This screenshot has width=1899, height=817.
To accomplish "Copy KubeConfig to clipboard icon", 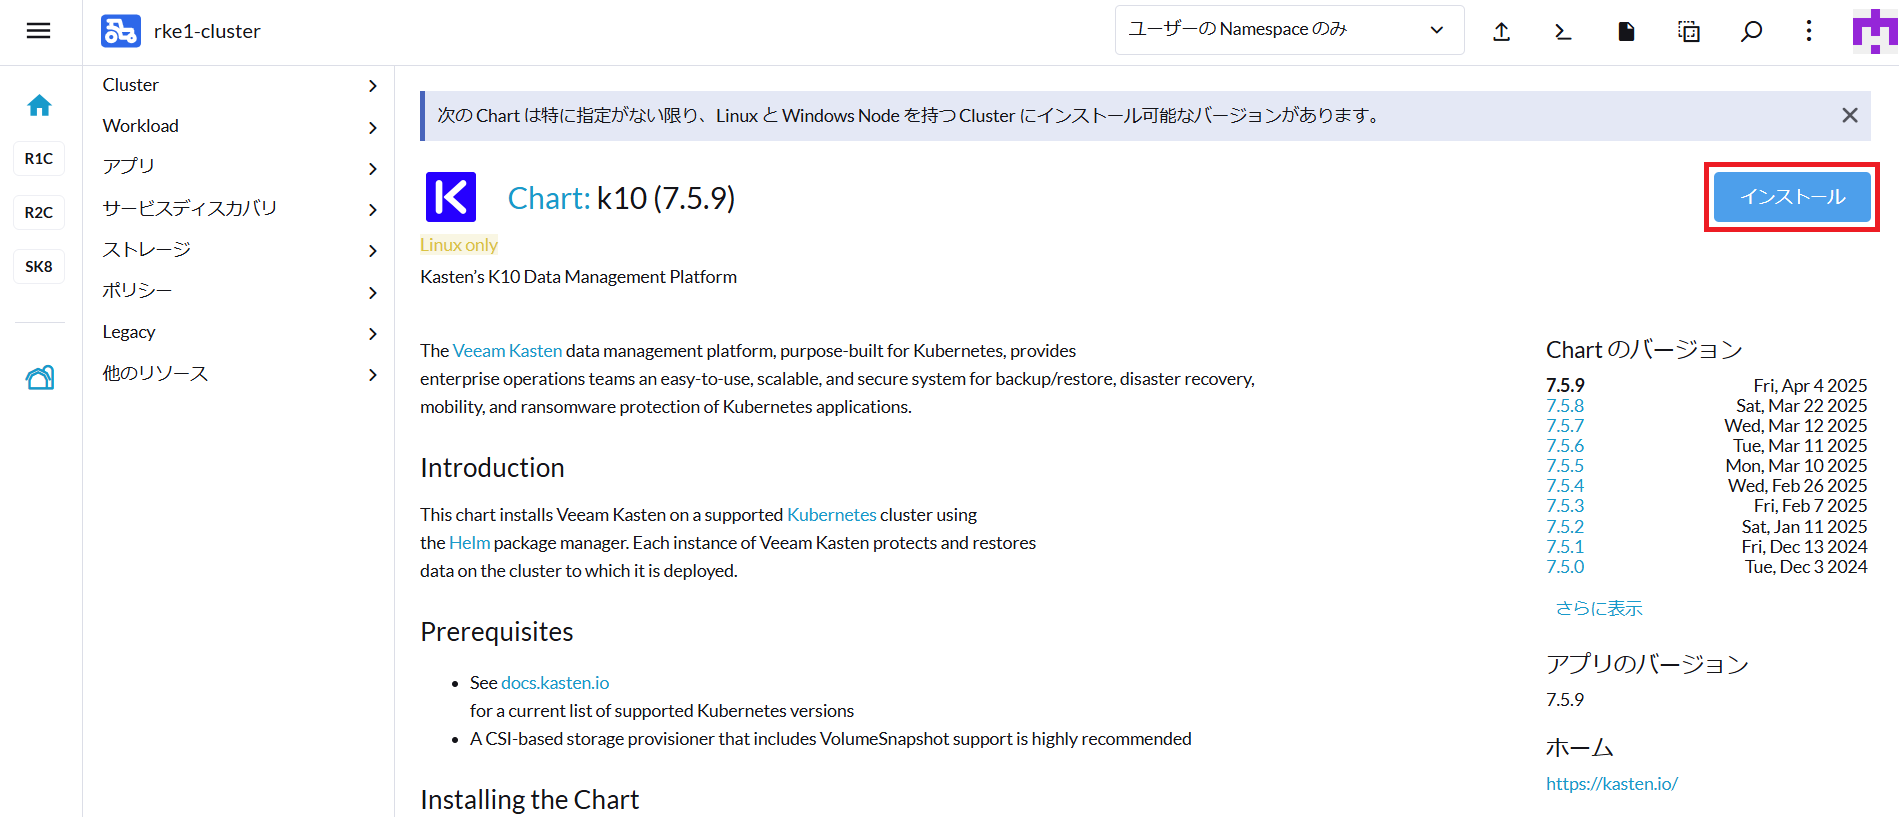I will click(1688, 31).
